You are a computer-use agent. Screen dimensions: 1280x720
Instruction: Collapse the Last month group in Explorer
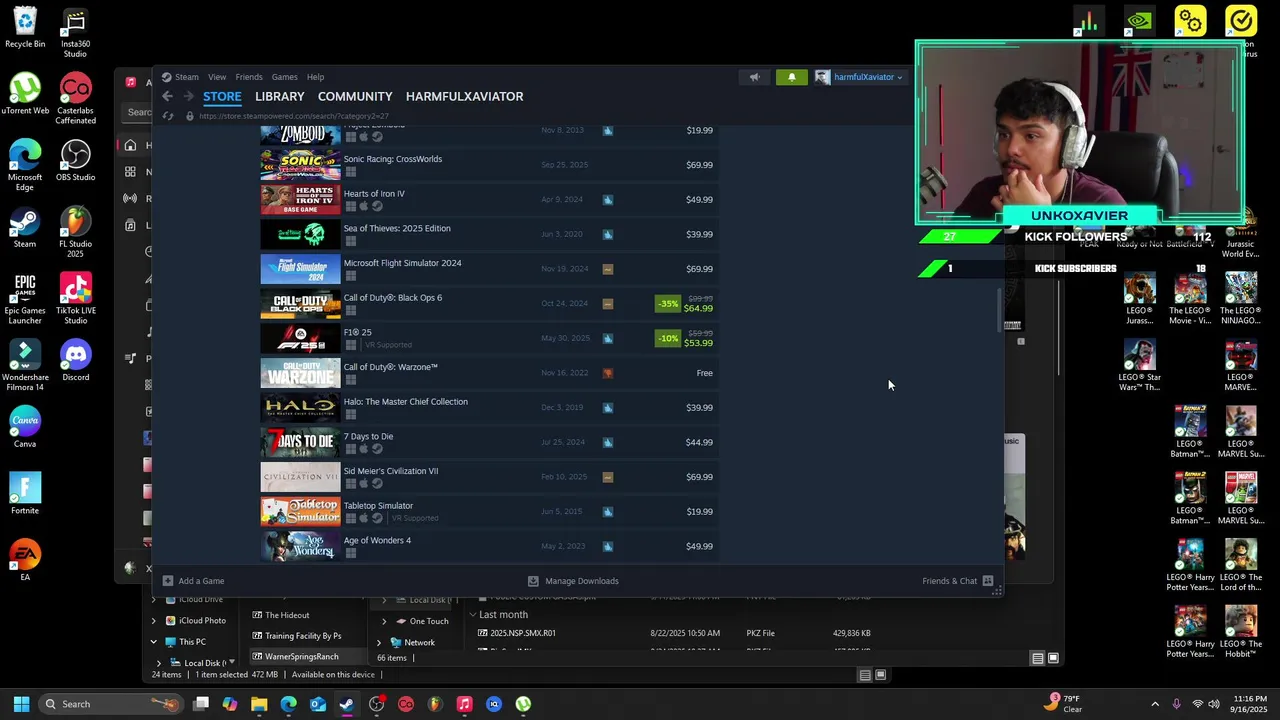pos(473,614)
